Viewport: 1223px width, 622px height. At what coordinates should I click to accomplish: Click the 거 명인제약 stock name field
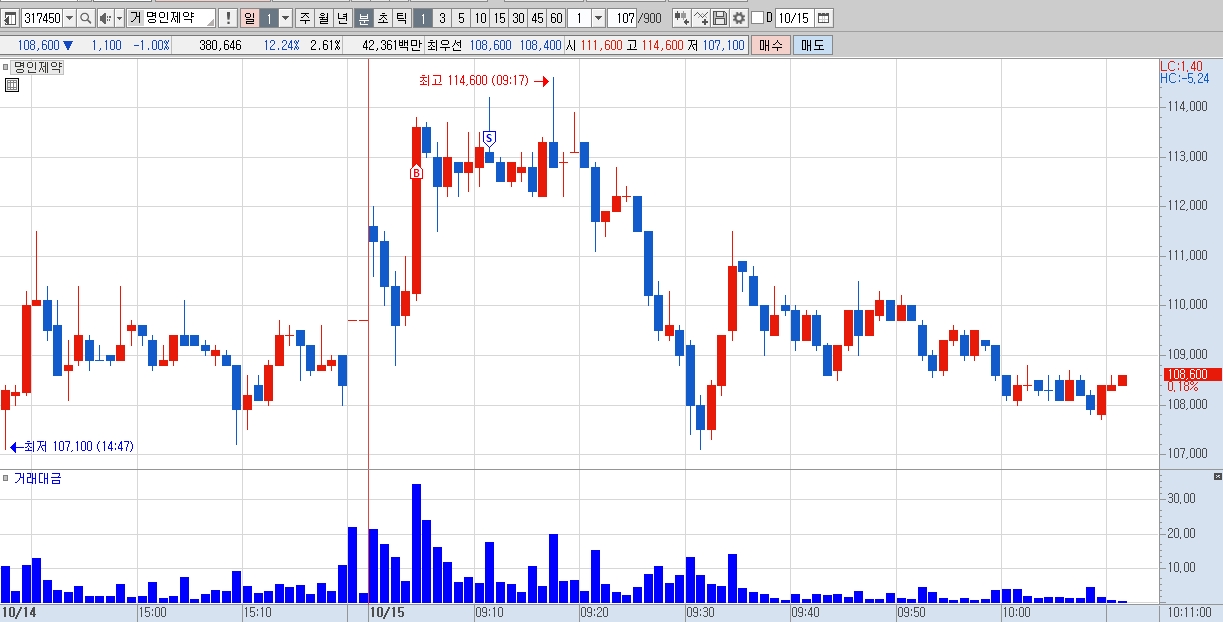coord(171,18)
